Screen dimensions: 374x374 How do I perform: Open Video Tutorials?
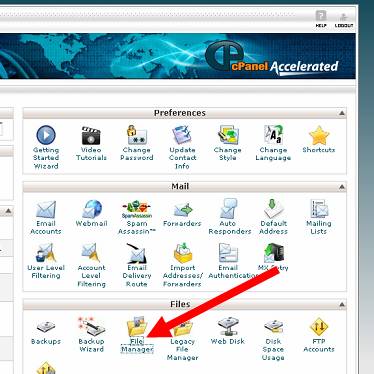tap(91, 143)
